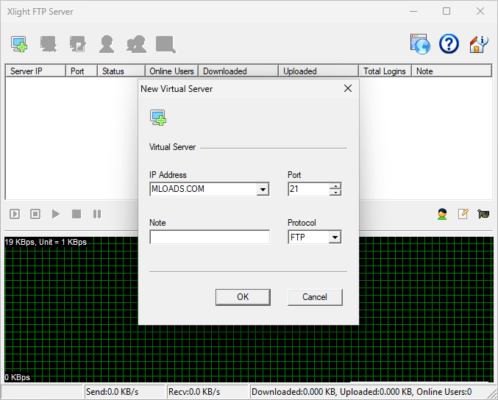
Task: Click the Port column header
Action: coord(81,71)
